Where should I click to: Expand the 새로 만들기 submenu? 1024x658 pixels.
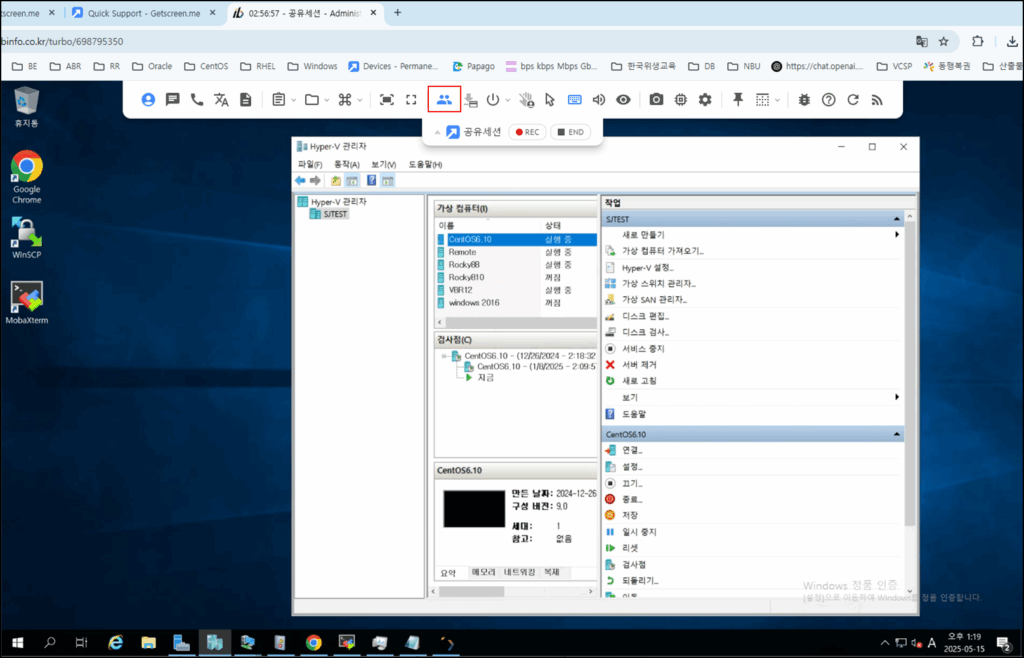[897, 234]
